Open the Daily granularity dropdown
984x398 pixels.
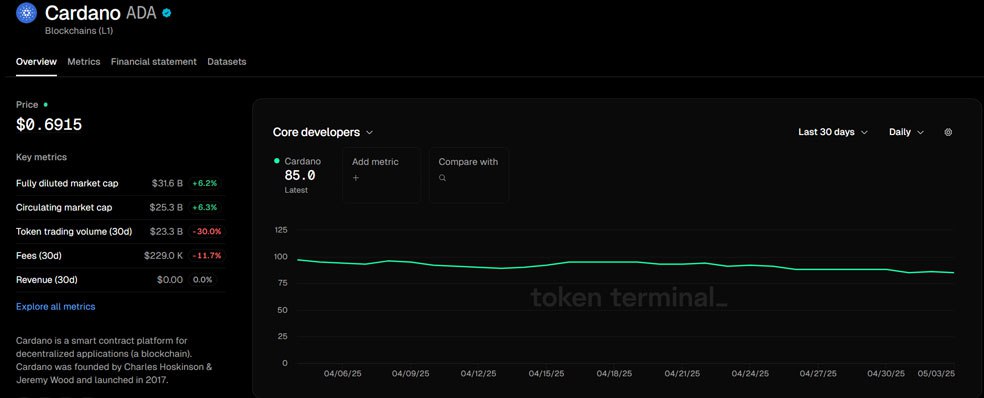point(906,132)
